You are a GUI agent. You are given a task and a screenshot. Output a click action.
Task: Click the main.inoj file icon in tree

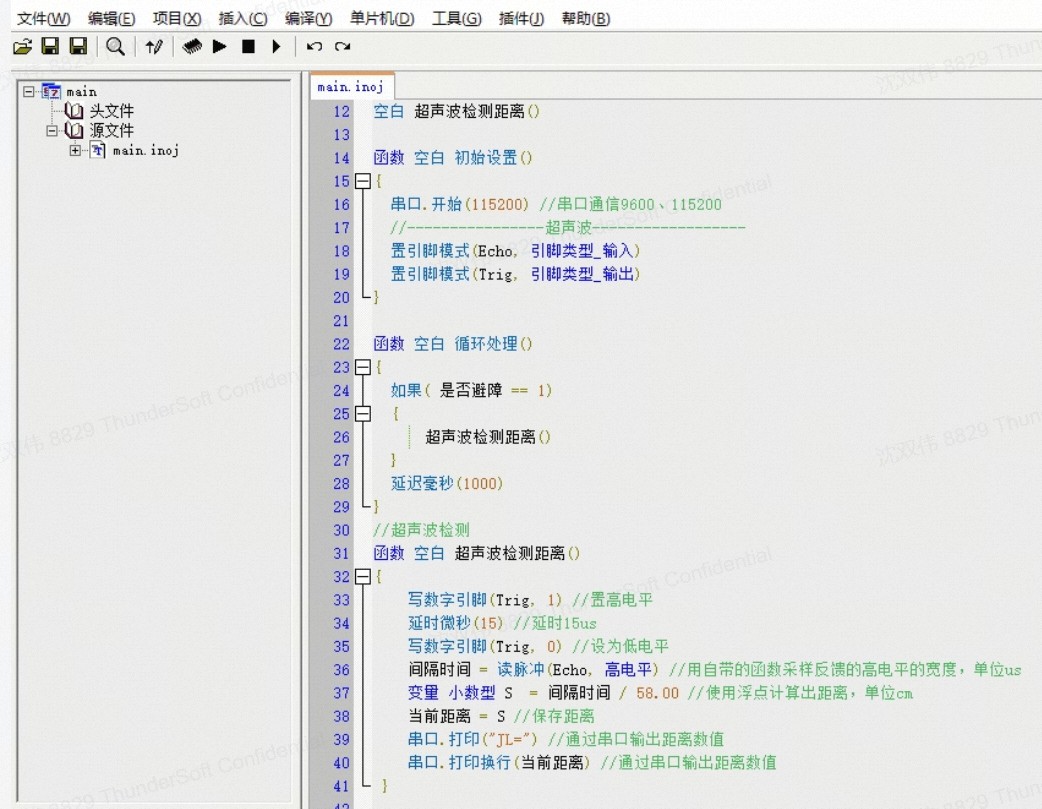[98, 150]
